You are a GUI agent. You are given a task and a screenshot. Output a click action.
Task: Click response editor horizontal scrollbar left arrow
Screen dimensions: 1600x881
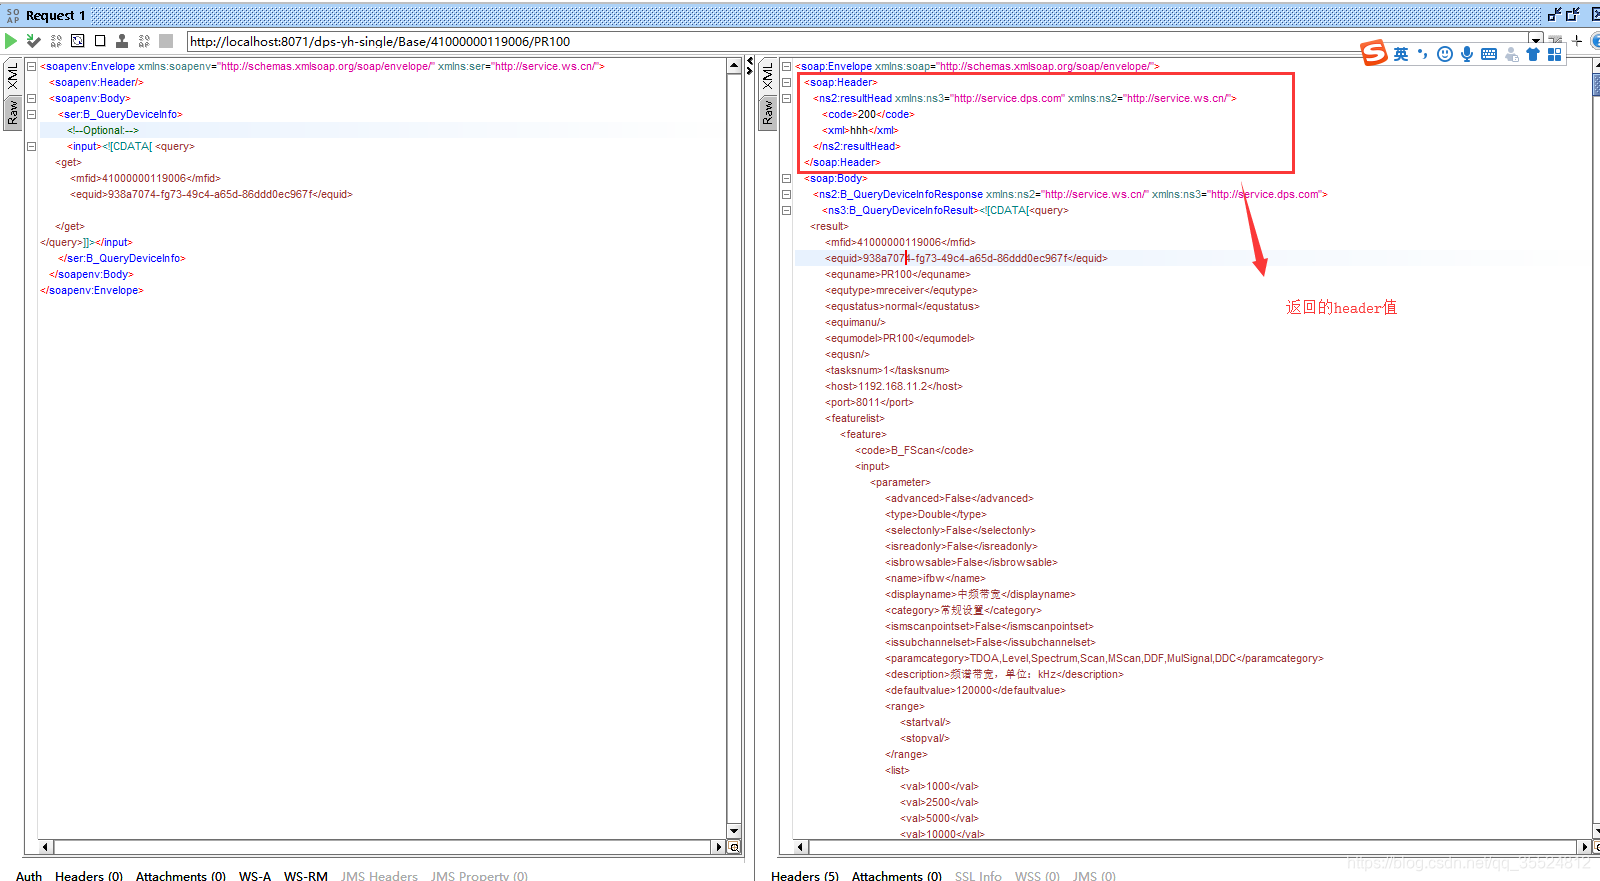pos(800,847)
